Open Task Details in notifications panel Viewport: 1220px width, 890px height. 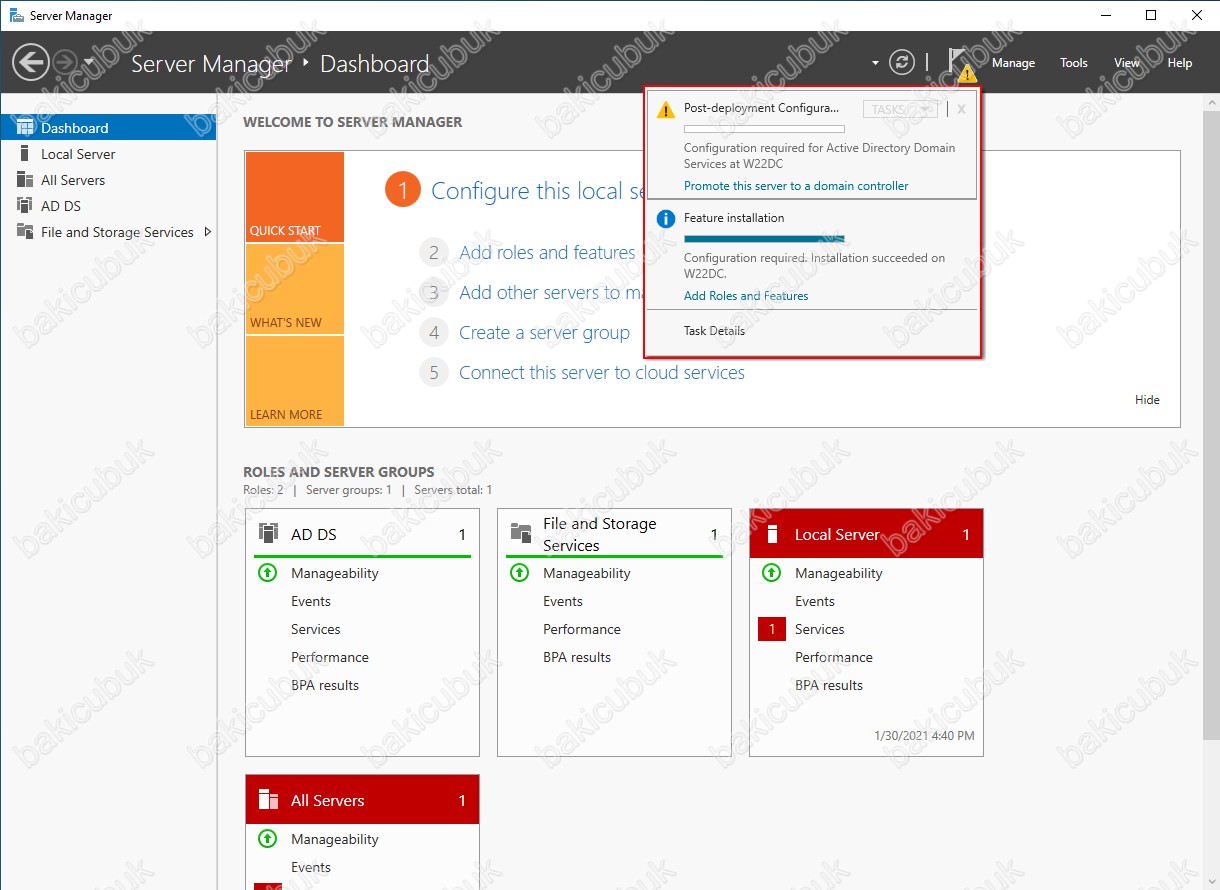714,331
